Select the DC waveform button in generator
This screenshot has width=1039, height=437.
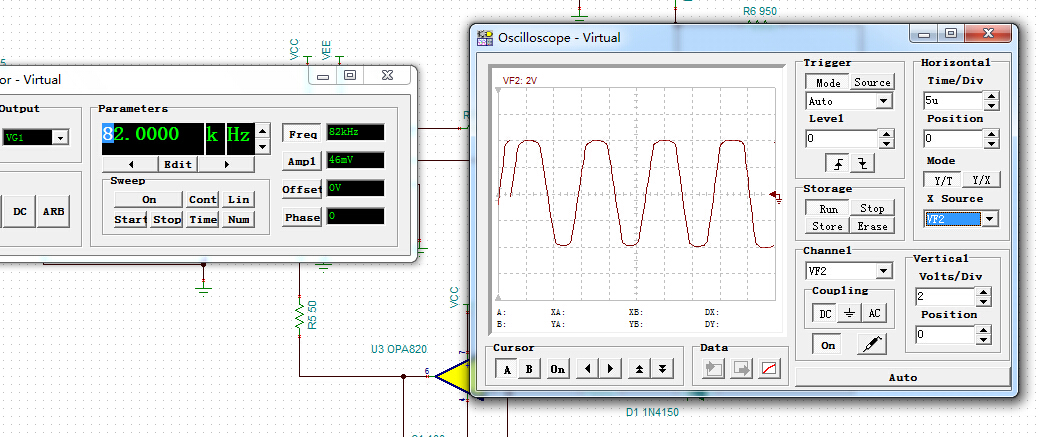[x=20, y=212]
